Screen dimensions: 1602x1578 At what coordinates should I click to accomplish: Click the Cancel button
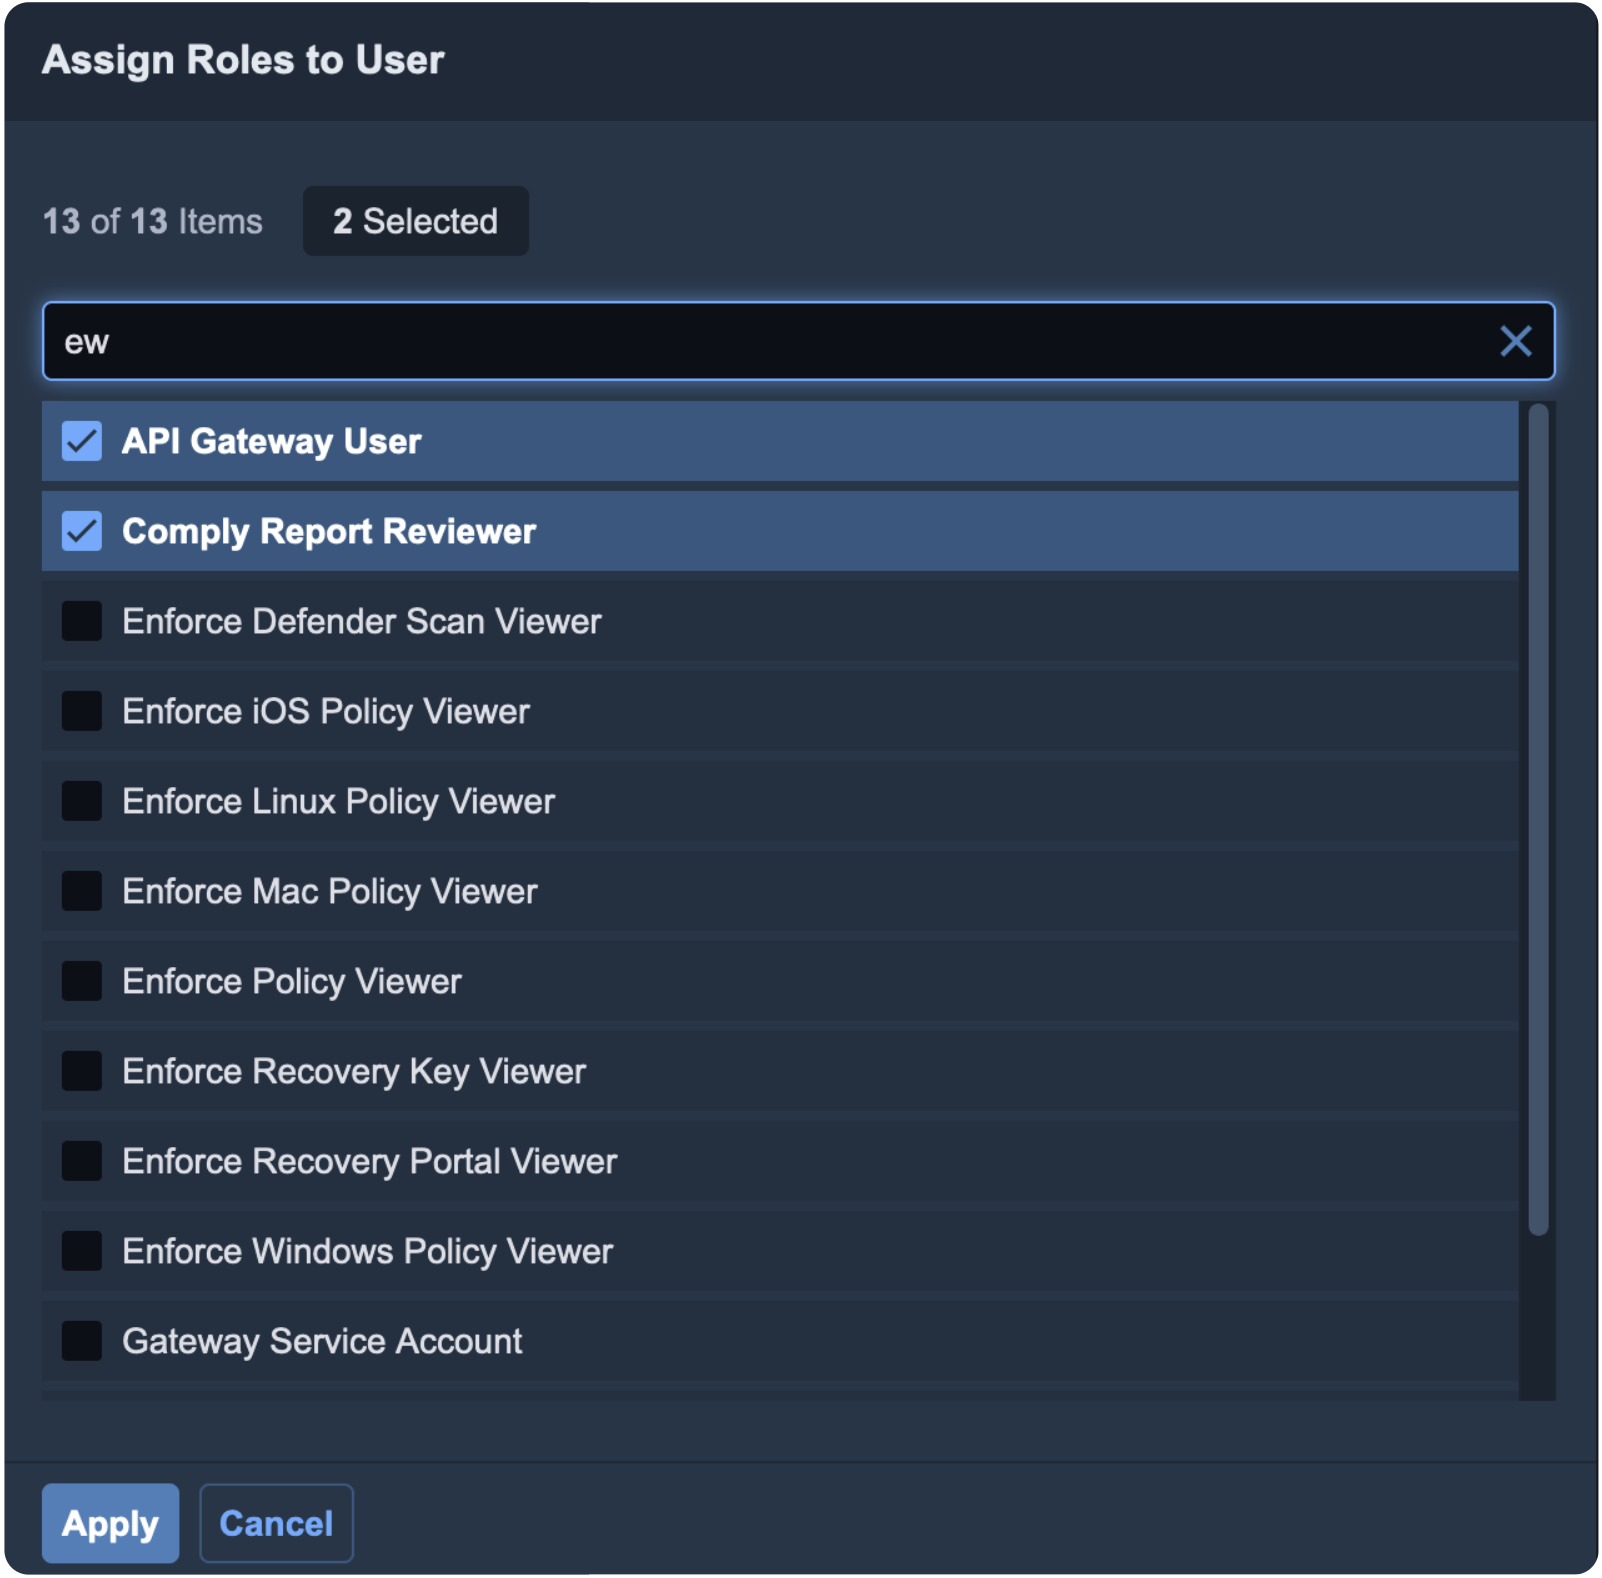(276, 1523)
